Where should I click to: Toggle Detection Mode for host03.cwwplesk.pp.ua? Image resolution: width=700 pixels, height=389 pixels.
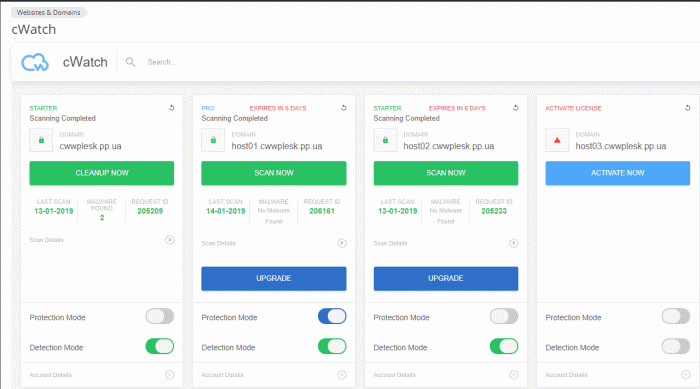click(676, 346)
